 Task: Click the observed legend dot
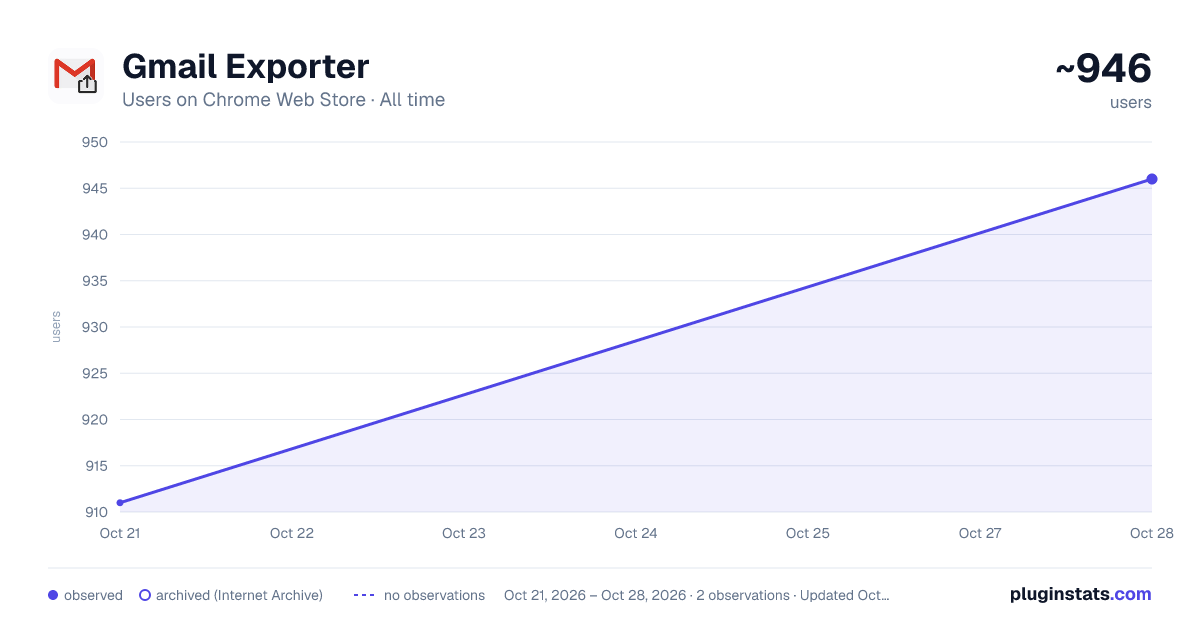point(53,595)
